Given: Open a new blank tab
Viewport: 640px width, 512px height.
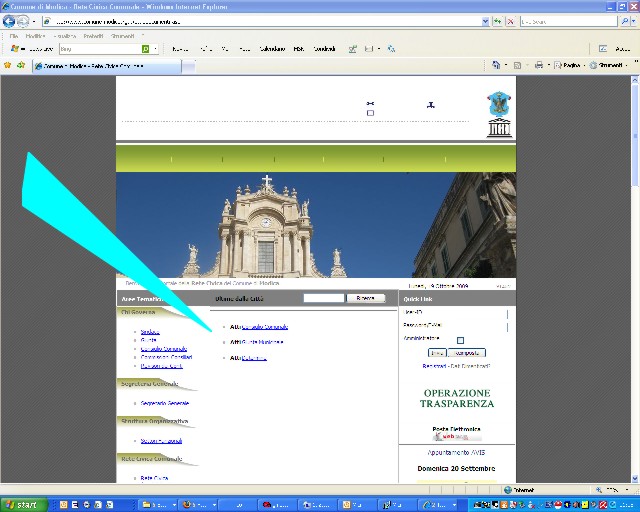Looking at the screenshot, I should click(189, 67).
